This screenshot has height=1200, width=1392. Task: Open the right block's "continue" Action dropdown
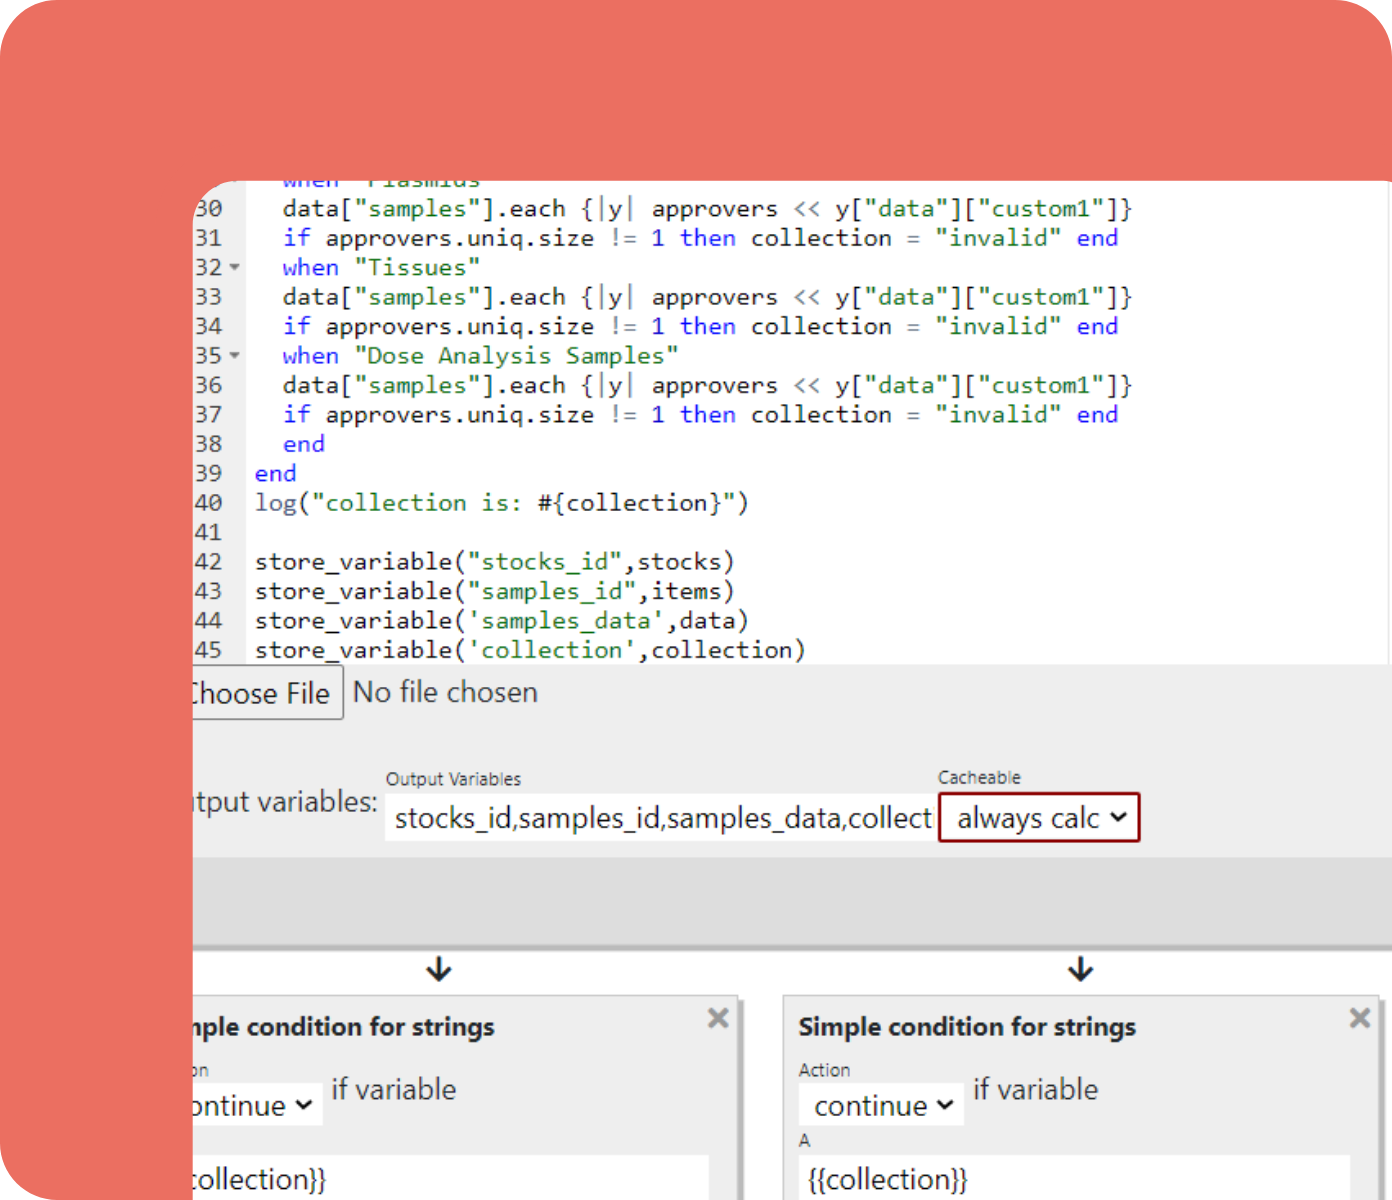[879, 1105]
